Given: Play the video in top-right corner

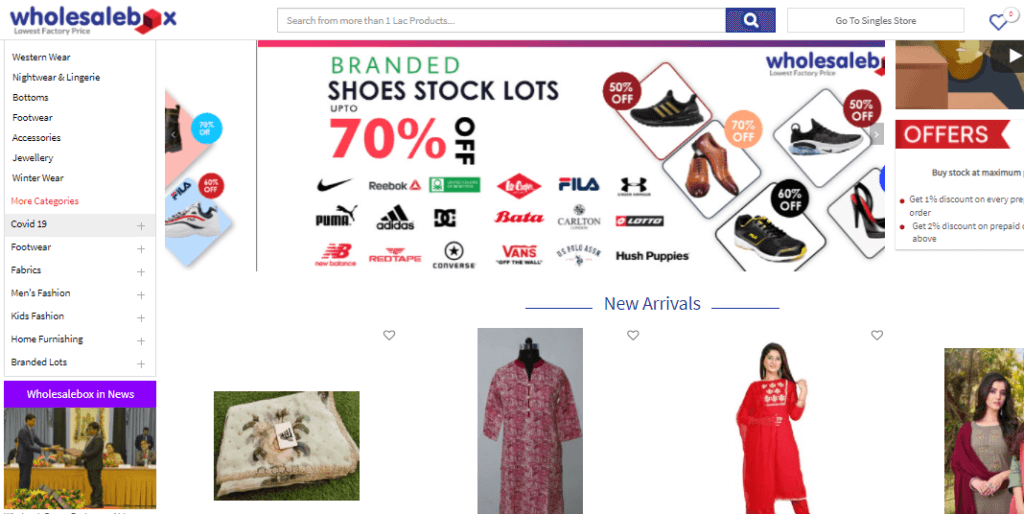Looking at the screenshot, I should 1014,56.
